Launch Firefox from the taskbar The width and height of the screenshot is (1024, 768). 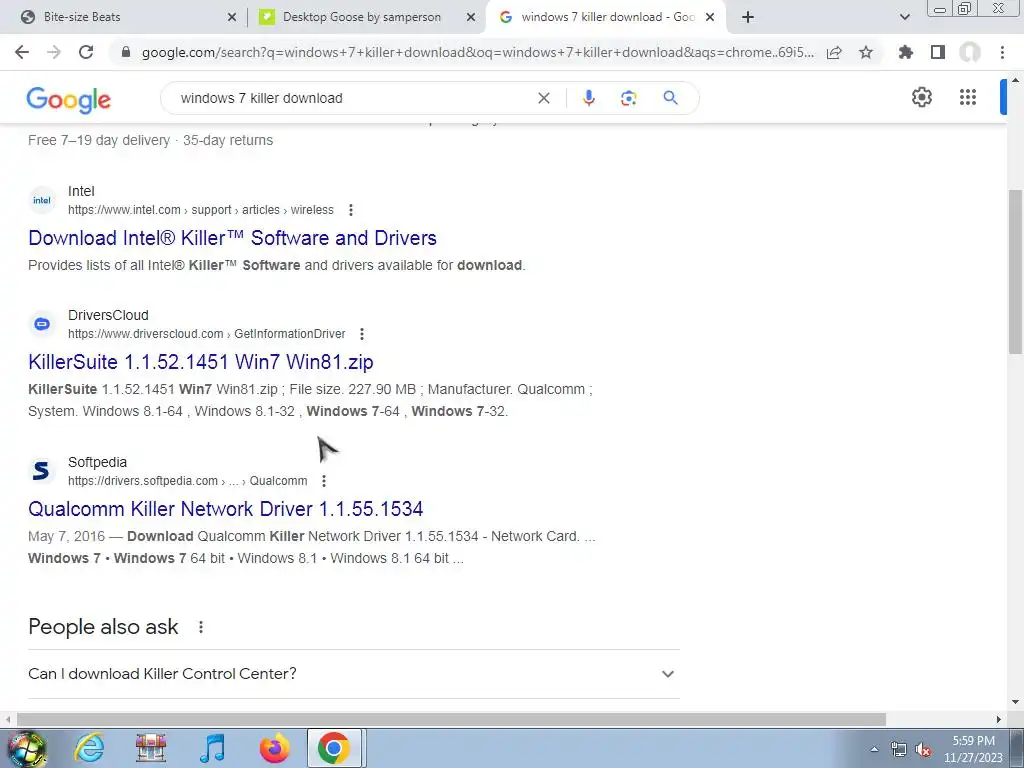(x=274, y=748)
